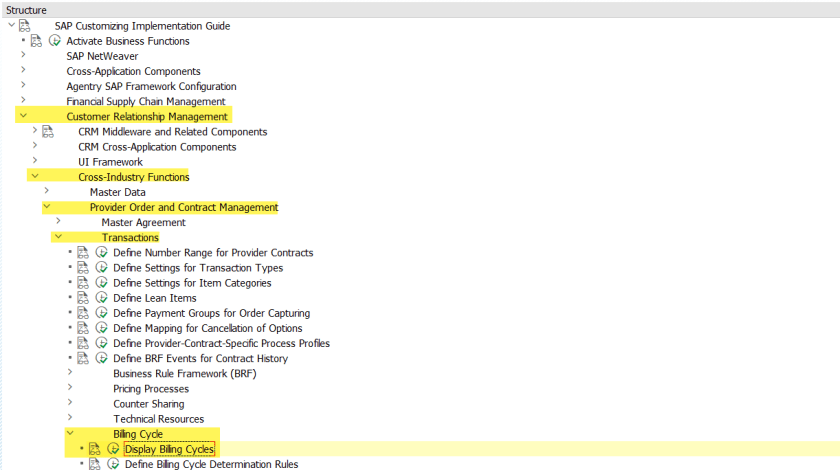Expand Pricing Processes node
The width and height of the screenshot is (840, 470).
[70, 386]
